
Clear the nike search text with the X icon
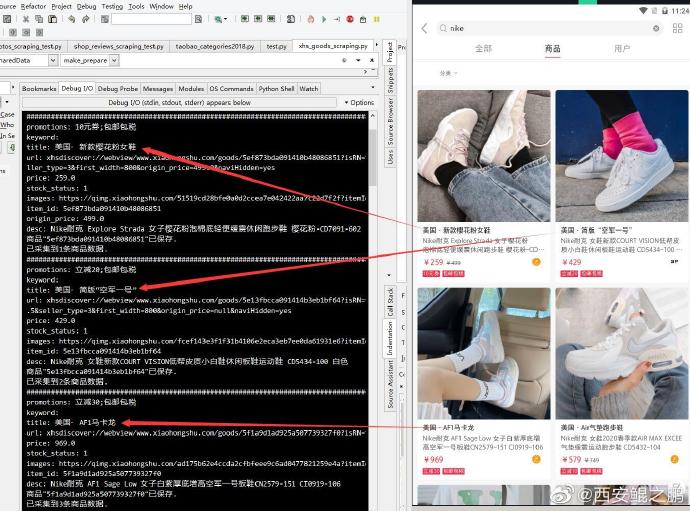click(x=656, y=28)
